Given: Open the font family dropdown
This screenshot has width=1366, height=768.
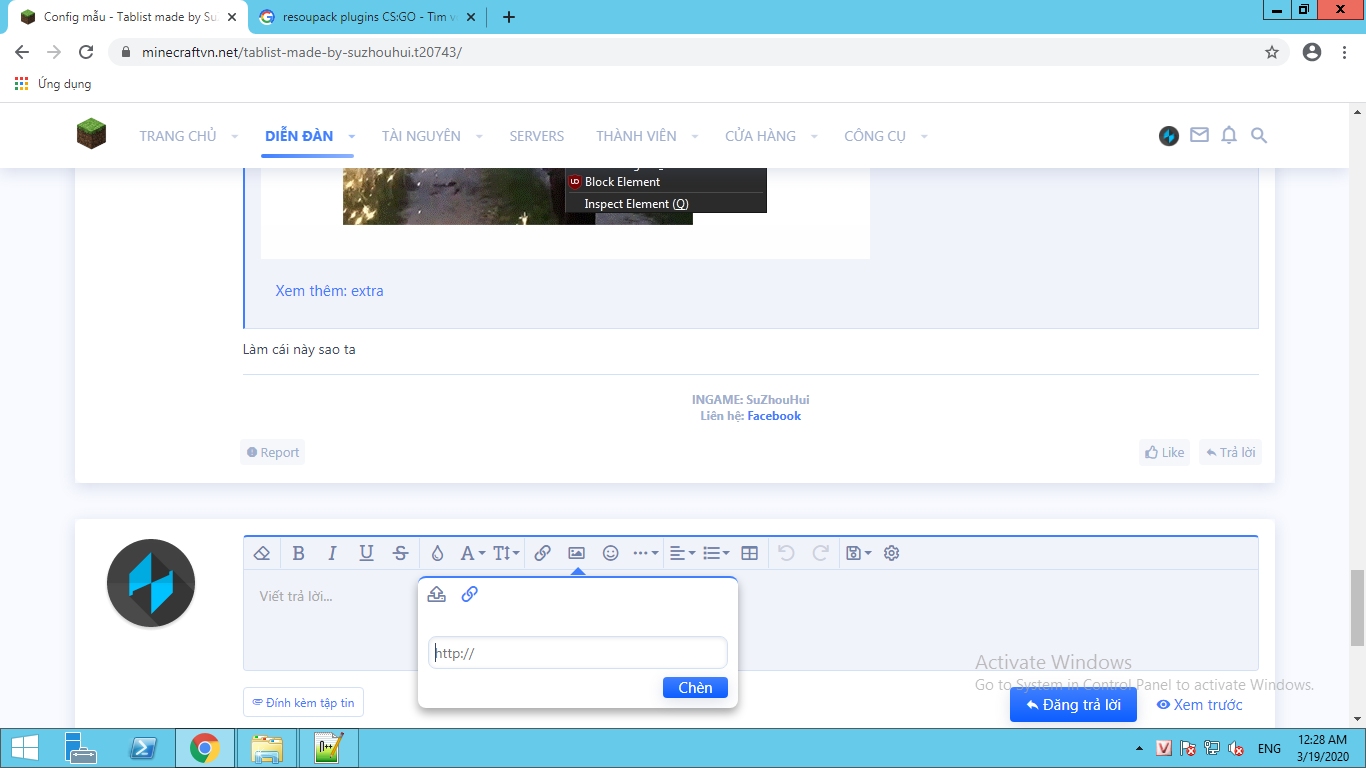Looking at the screenshot, I should coord(472,553).
